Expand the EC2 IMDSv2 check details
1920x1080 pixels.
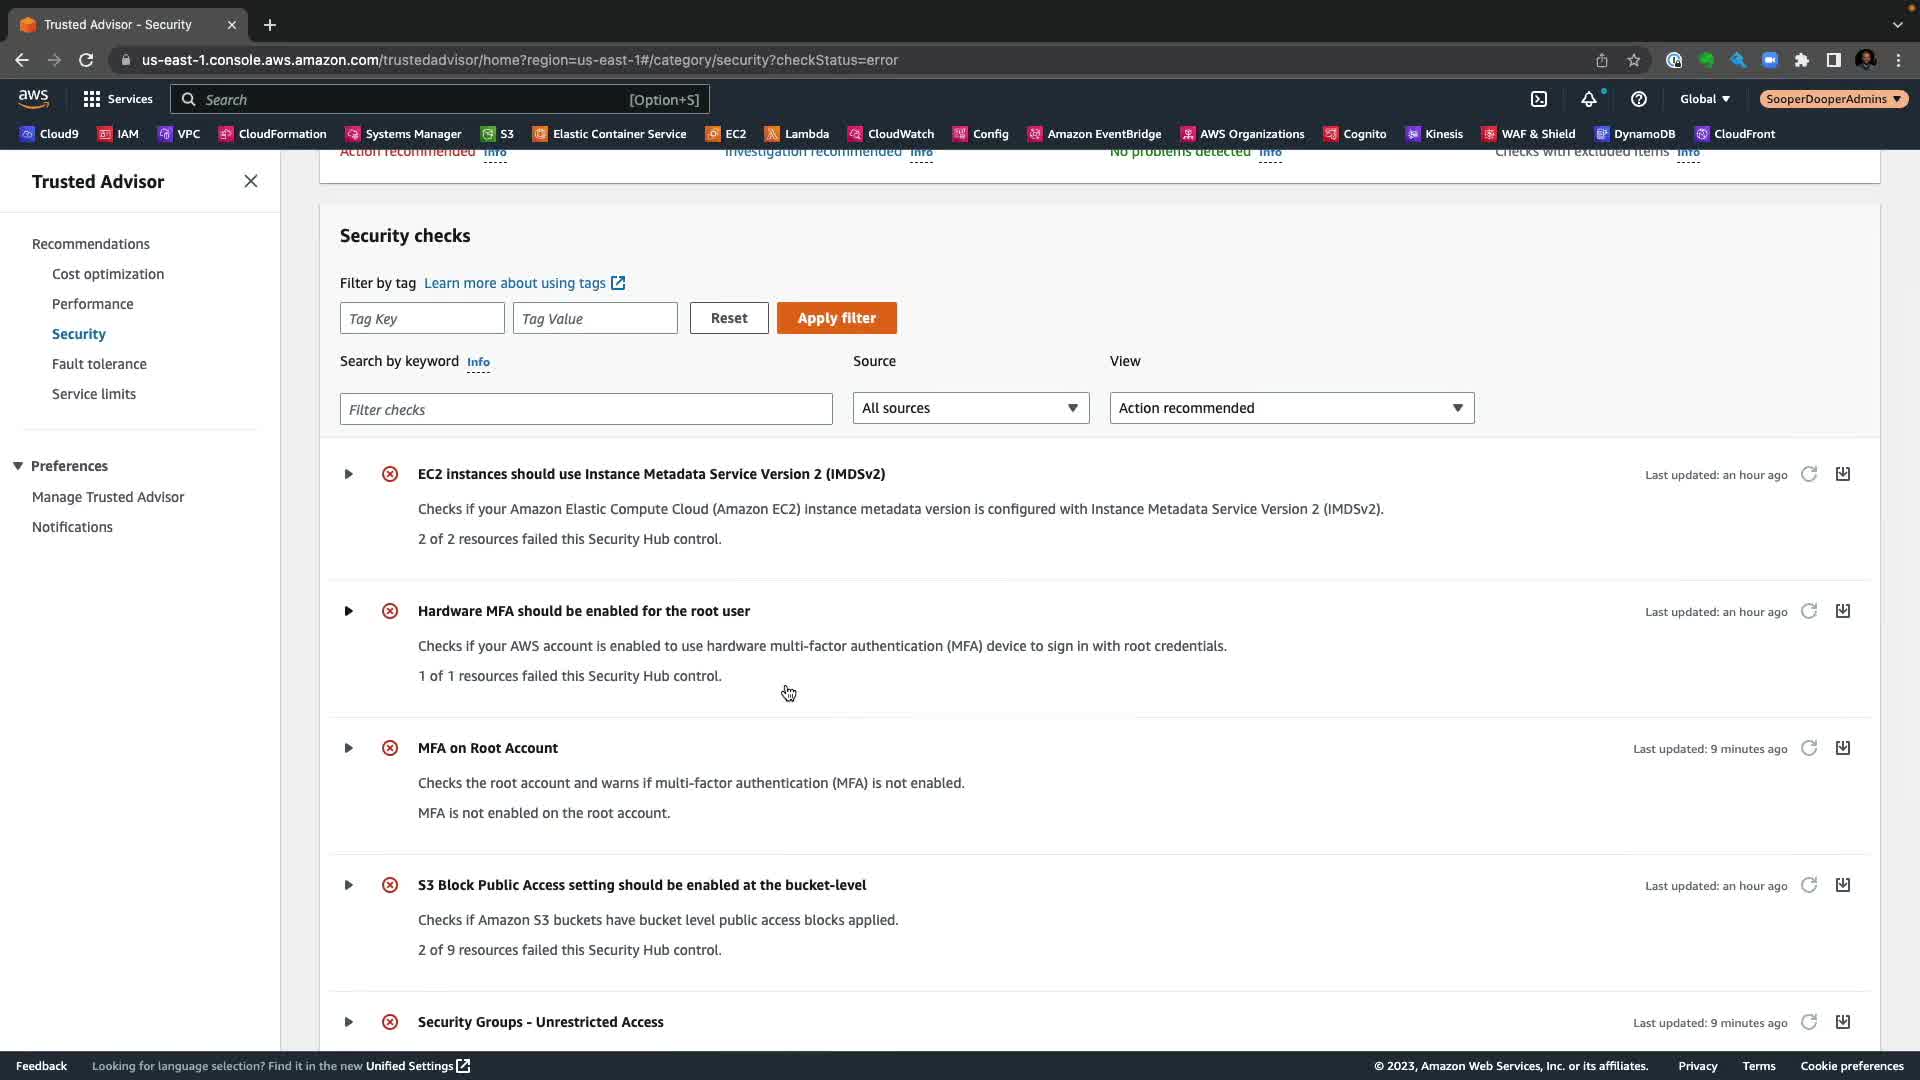(348, 474)
